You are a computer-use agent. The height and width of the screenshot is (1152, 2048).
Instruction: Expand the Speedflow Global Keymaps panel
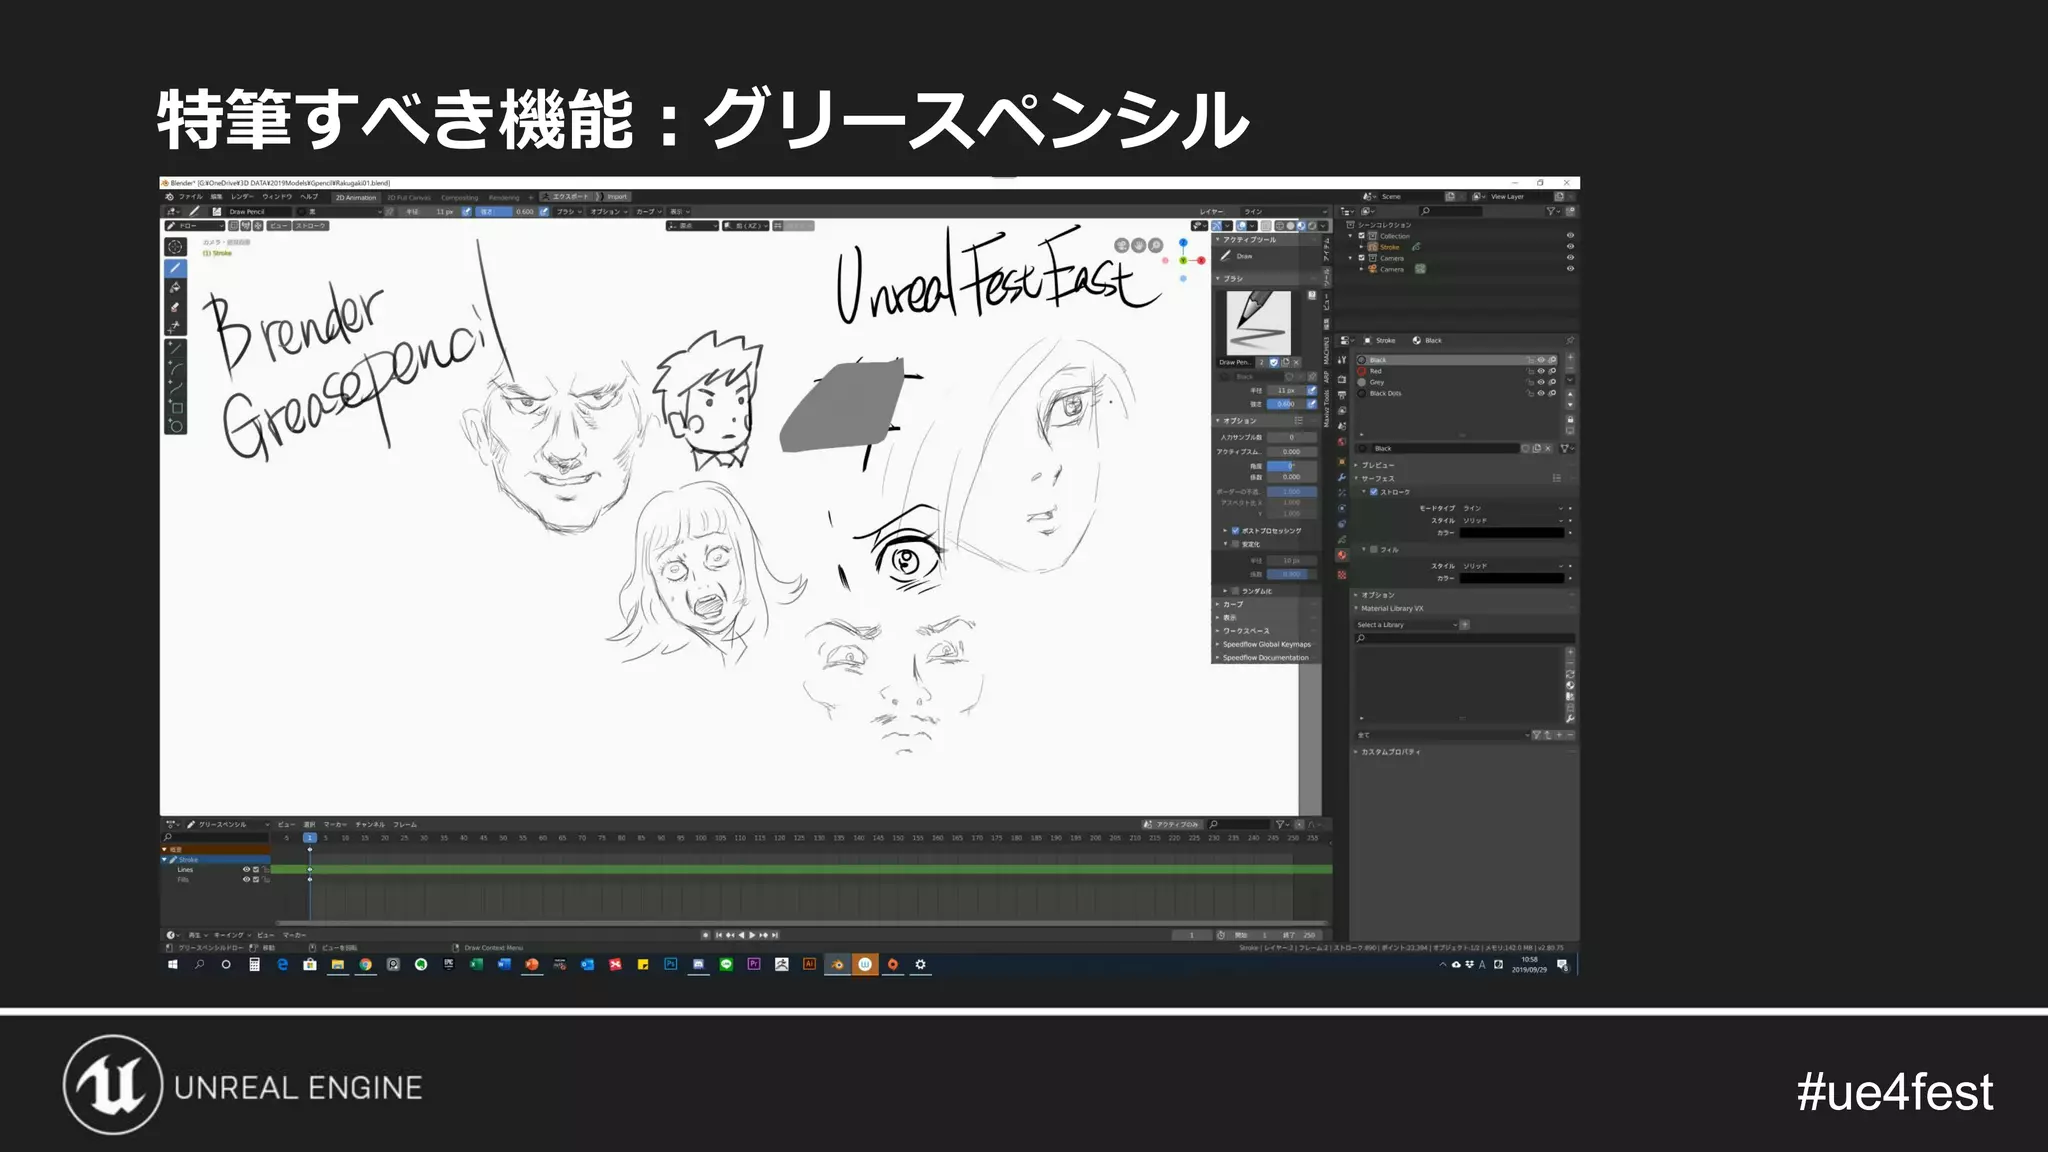1266,644
